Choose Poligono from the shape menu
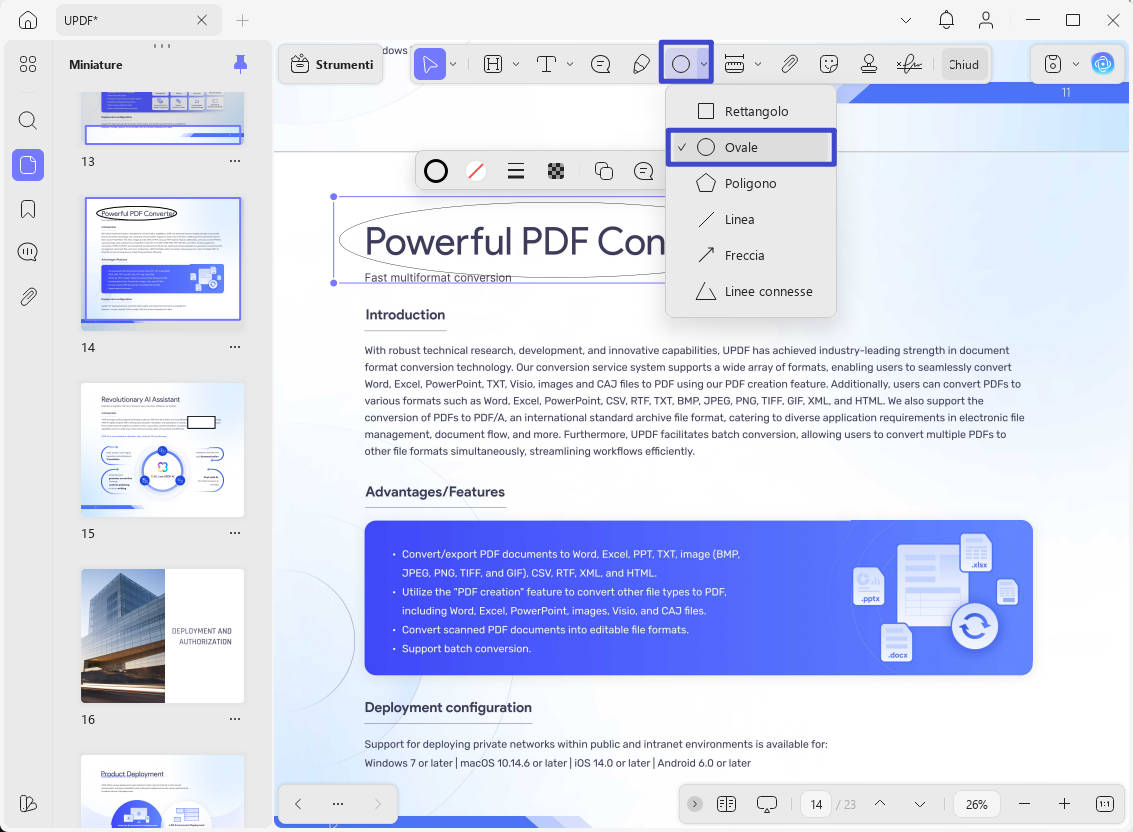This screenshot has height=832, width=1133. [x=750, y=184]
